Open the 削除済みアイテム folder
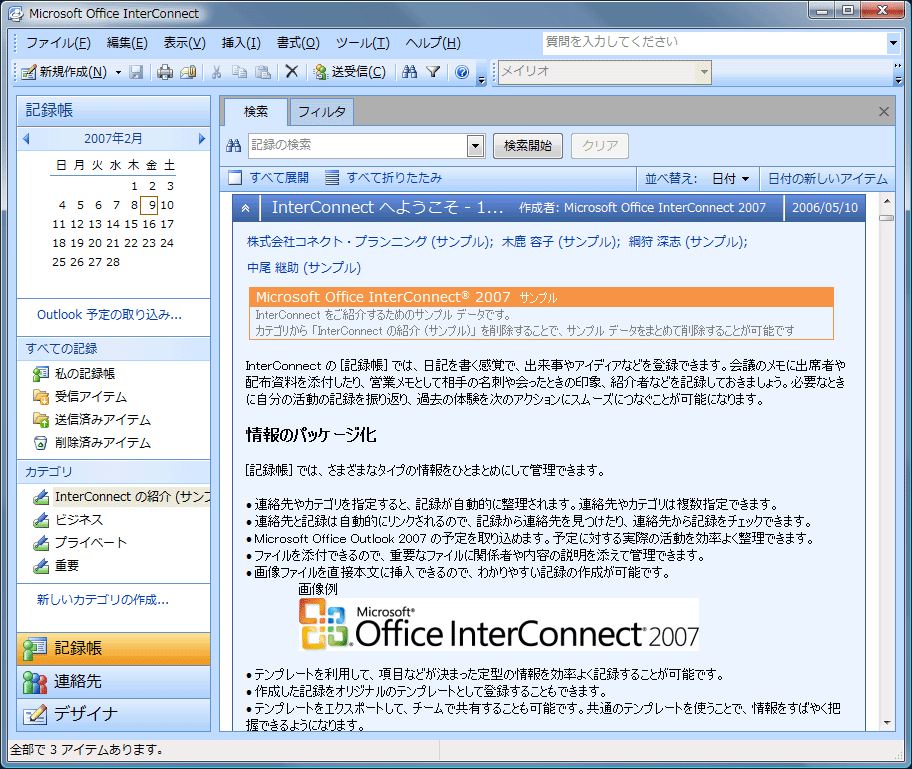This screenshot has height=769, width=912. 92,443
